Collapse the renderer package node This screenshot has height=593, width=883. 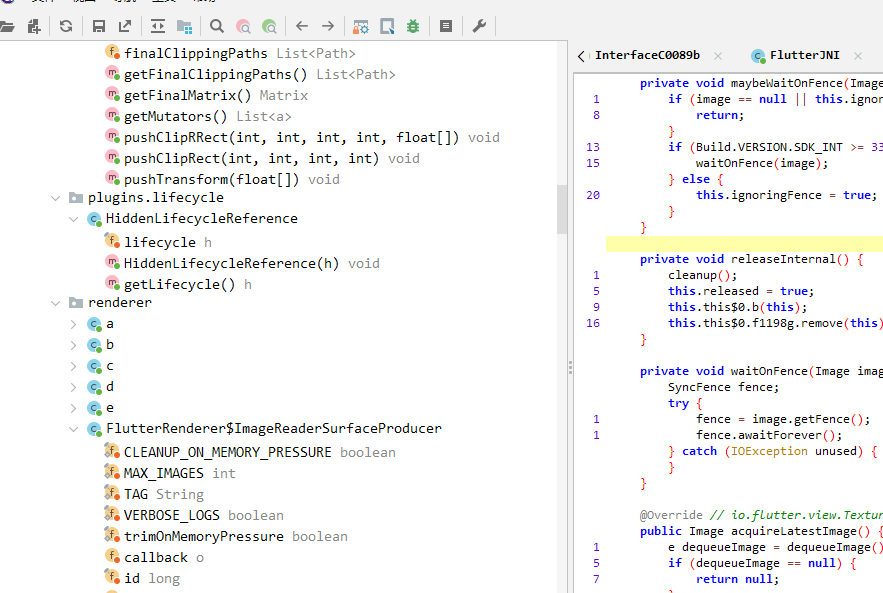point(55,303)
